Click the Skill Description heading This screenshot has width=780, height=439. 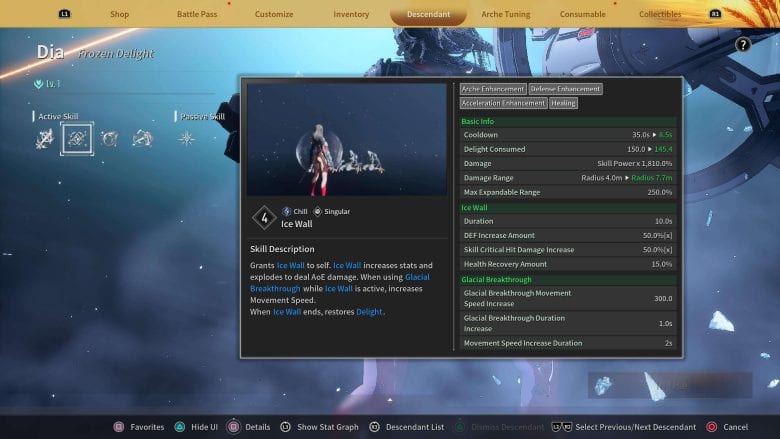tap(282, 249)
